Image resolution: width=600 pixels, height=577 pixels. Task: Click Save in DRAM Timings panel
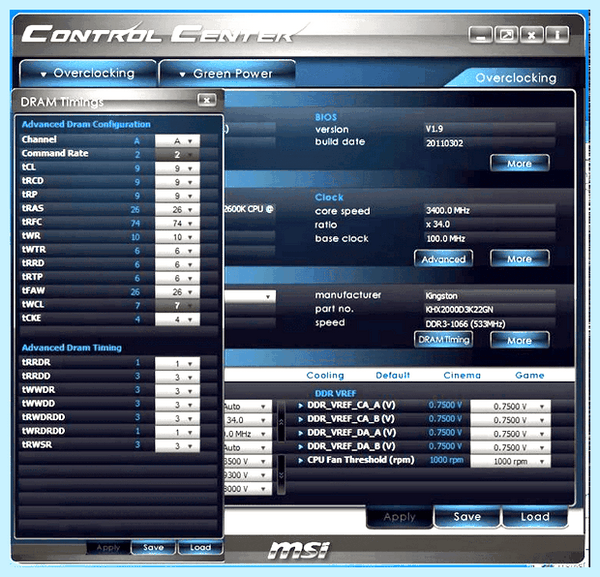[x=153, y=548]
